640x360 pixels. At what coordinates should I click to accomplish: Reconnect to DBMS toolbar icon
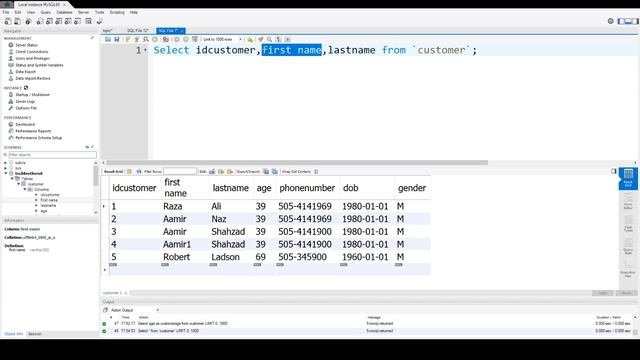point(99,21)
